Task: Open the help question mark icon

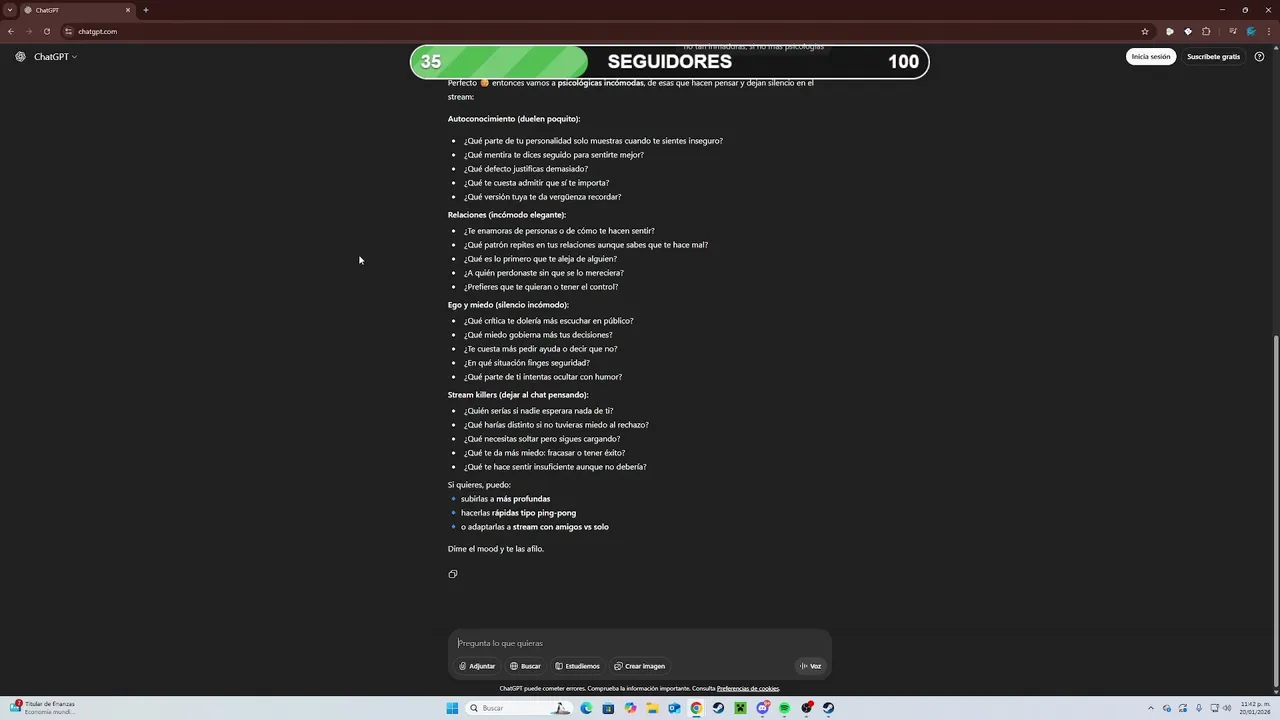Action: 1259,57
